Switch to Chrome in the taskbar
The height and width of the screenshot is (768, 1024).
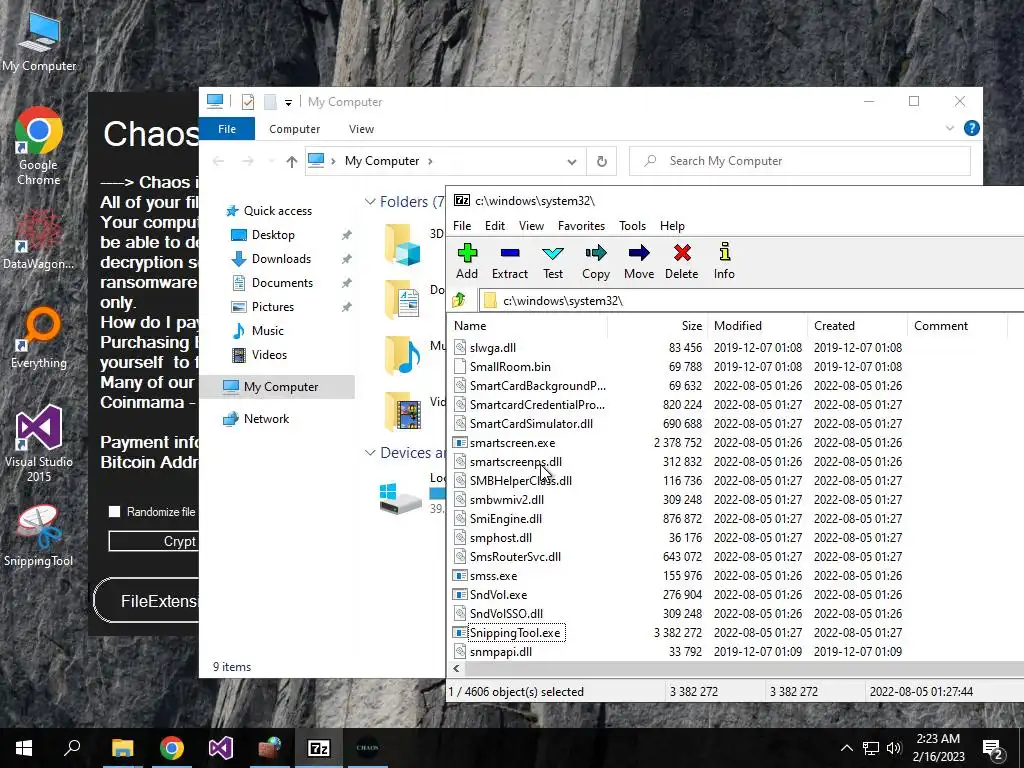172,748
